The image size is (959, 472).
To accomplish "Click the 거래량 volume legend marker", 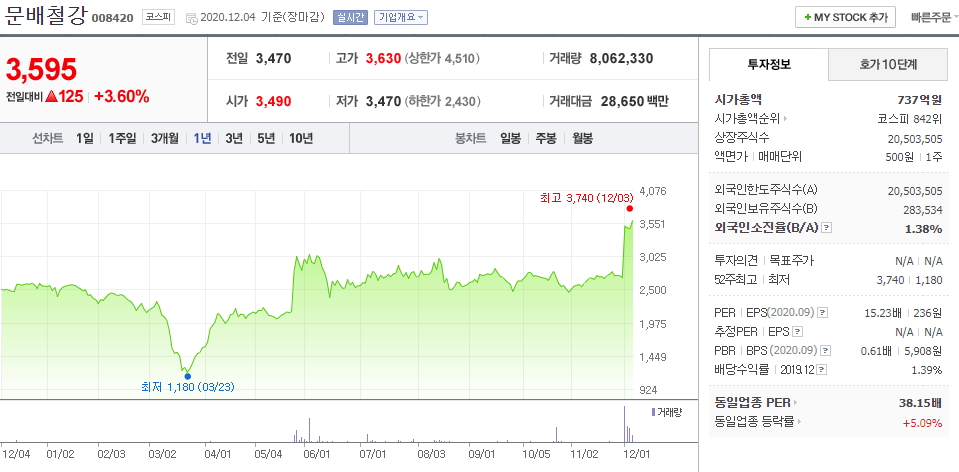I will (653, 412).
